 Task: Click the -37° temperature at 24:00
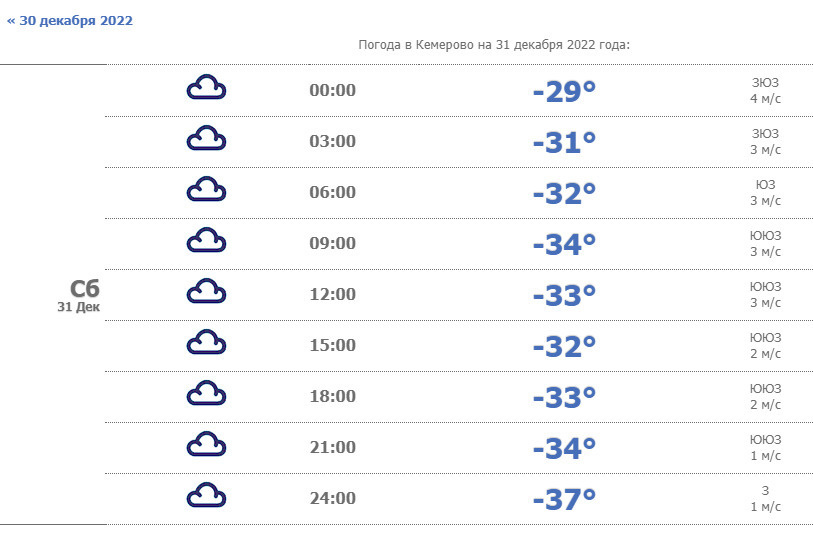(564, 499)
